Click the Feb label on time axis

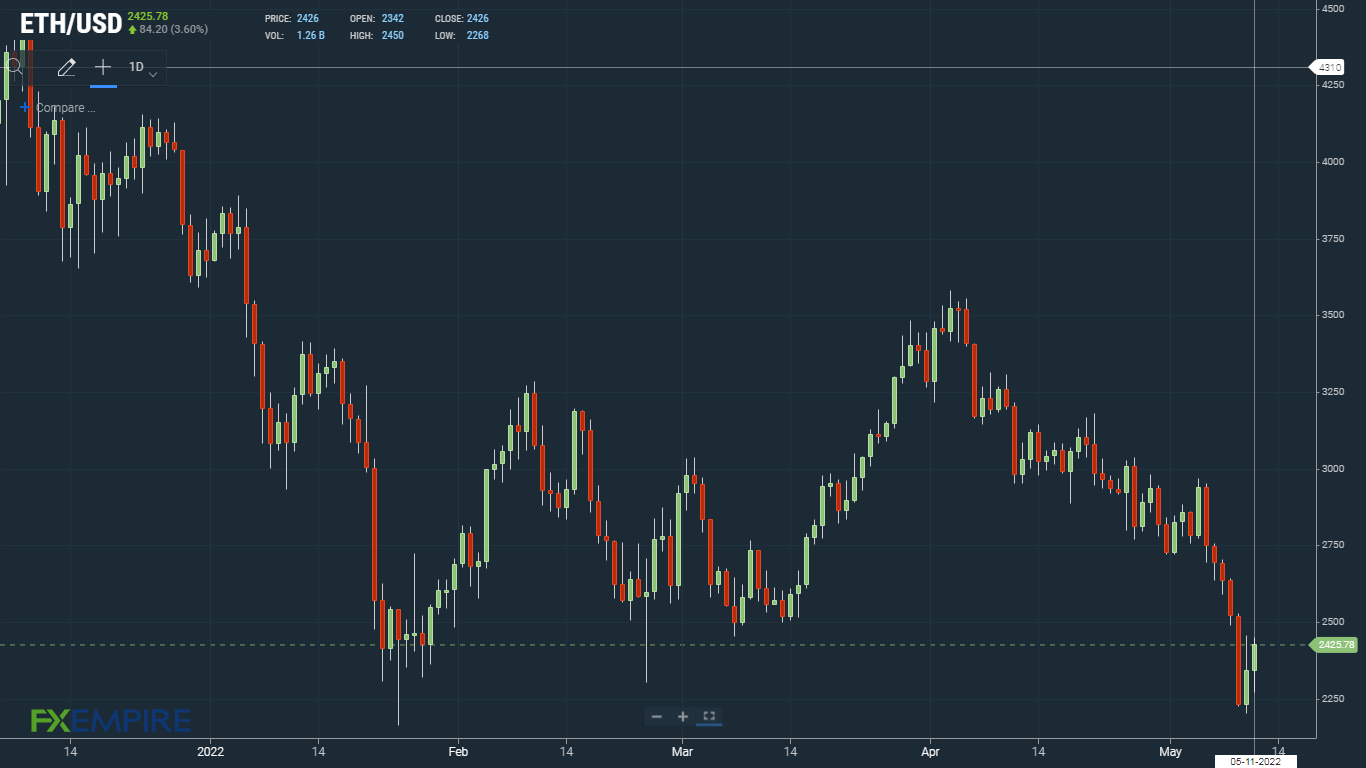[458, 750]
